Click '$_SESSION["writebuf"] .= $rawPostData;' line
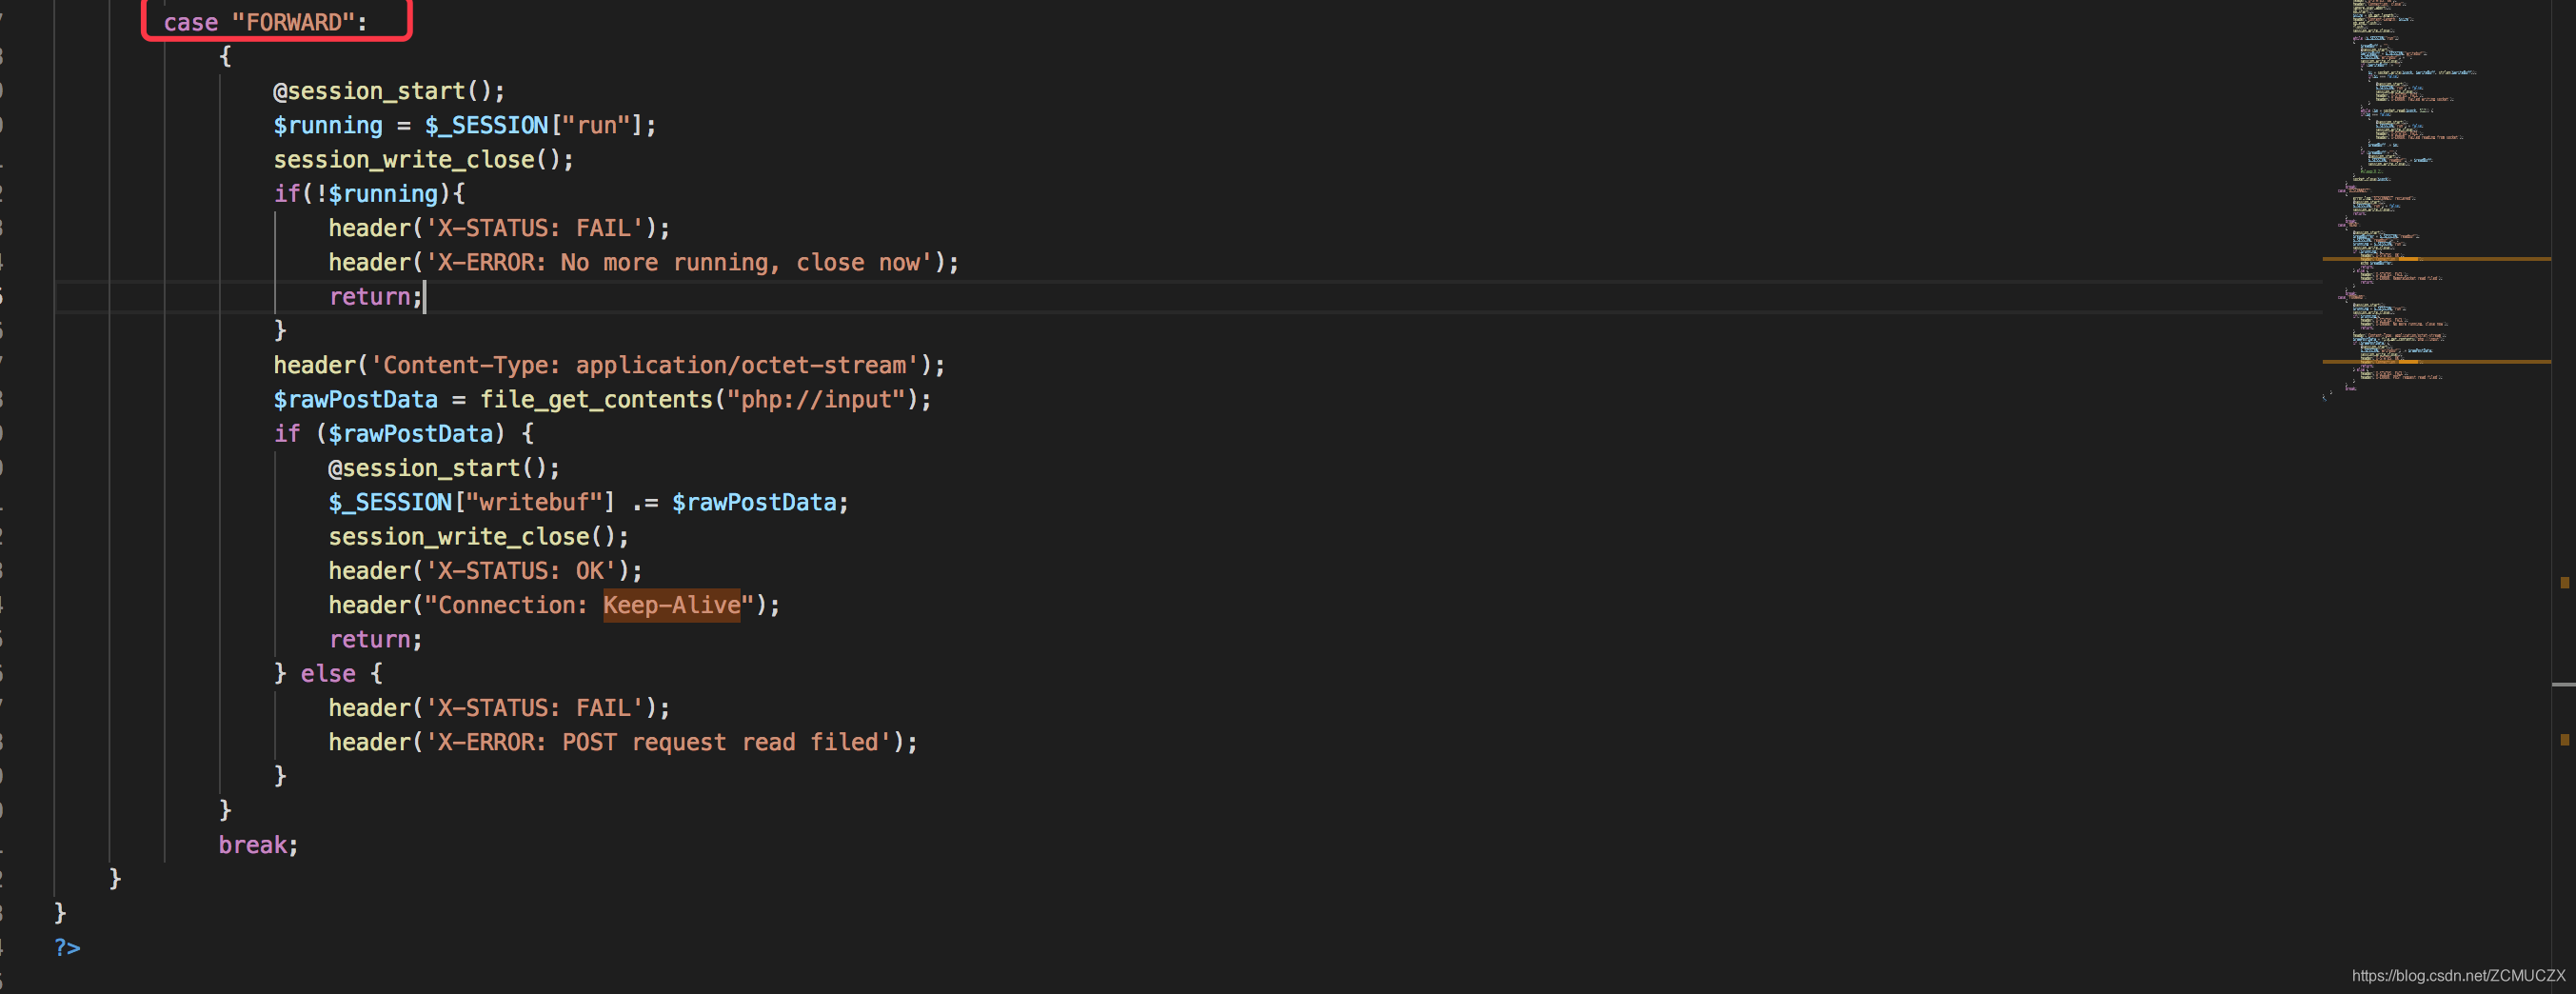 click(588, 502)
